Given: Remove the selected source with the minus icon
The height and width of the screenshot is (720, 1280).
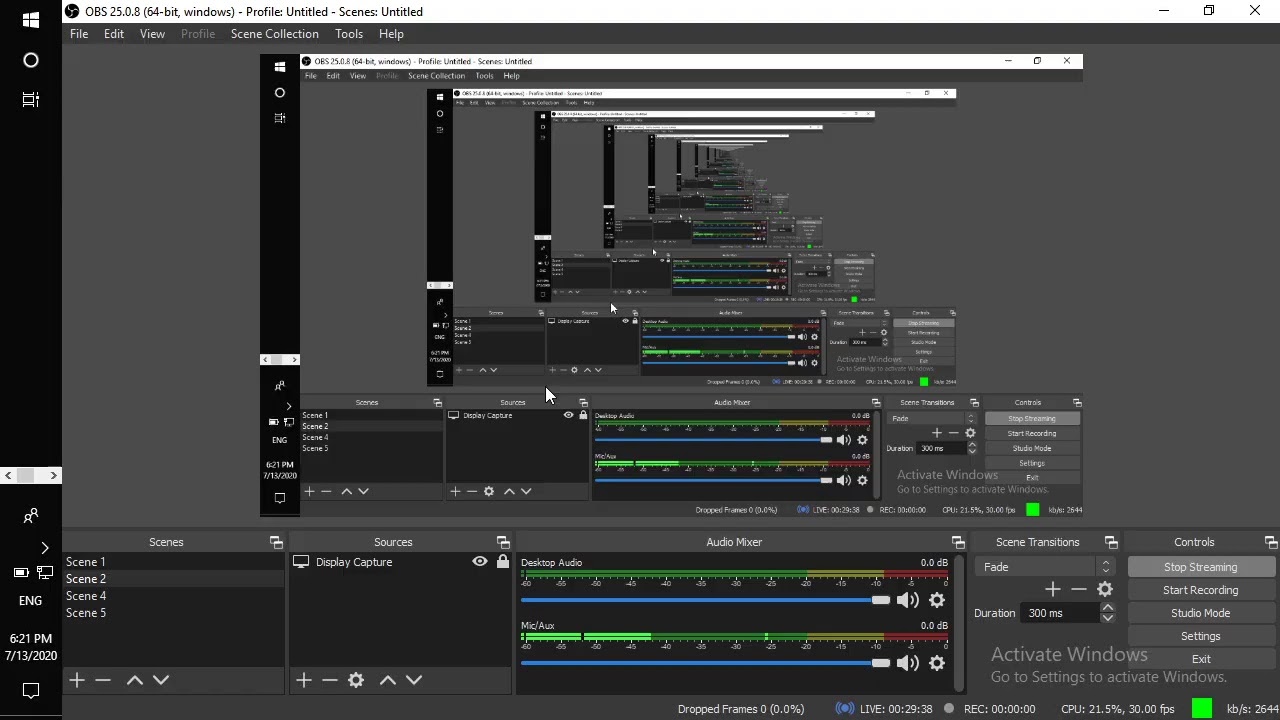Looking at the screenshot, I should (x=330, y=680).
